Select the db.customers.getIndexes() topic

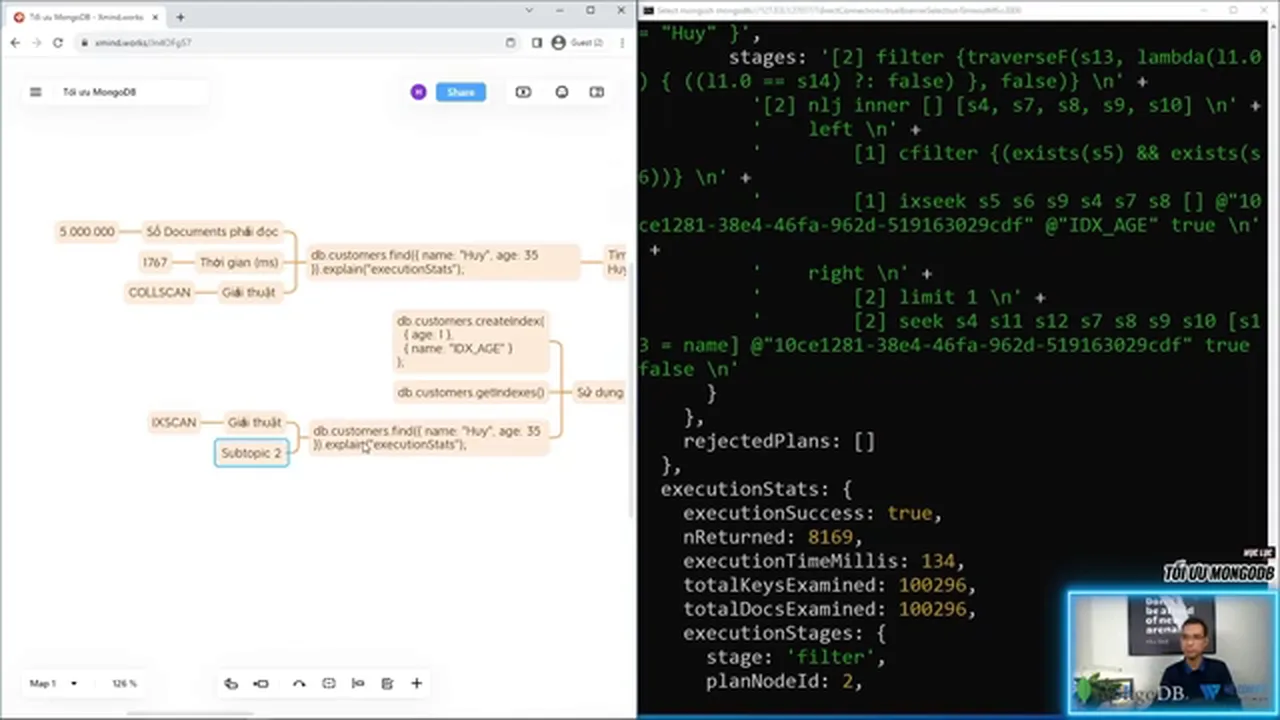(471, 392)
